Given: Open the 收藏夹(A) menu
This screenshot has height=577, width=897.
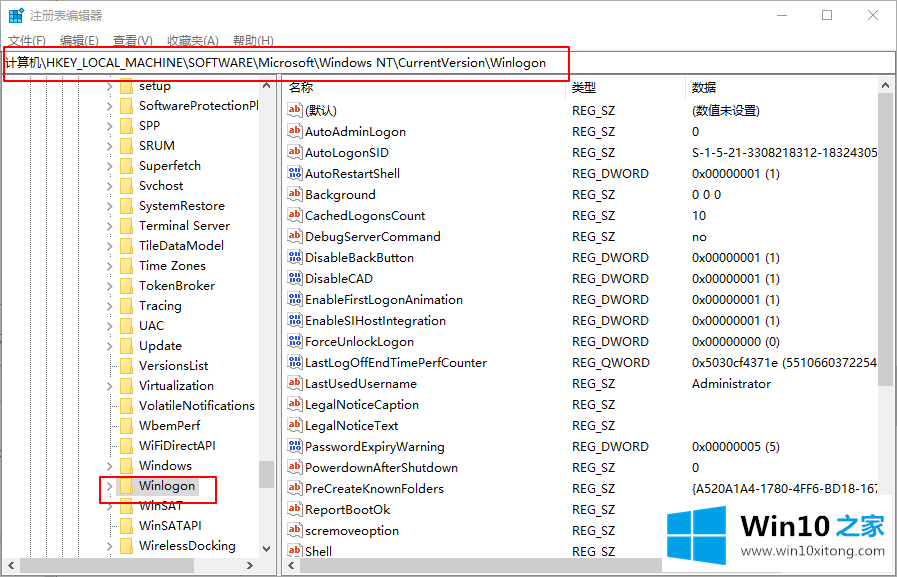Looking at the screenshot, I should pos(193,41).
